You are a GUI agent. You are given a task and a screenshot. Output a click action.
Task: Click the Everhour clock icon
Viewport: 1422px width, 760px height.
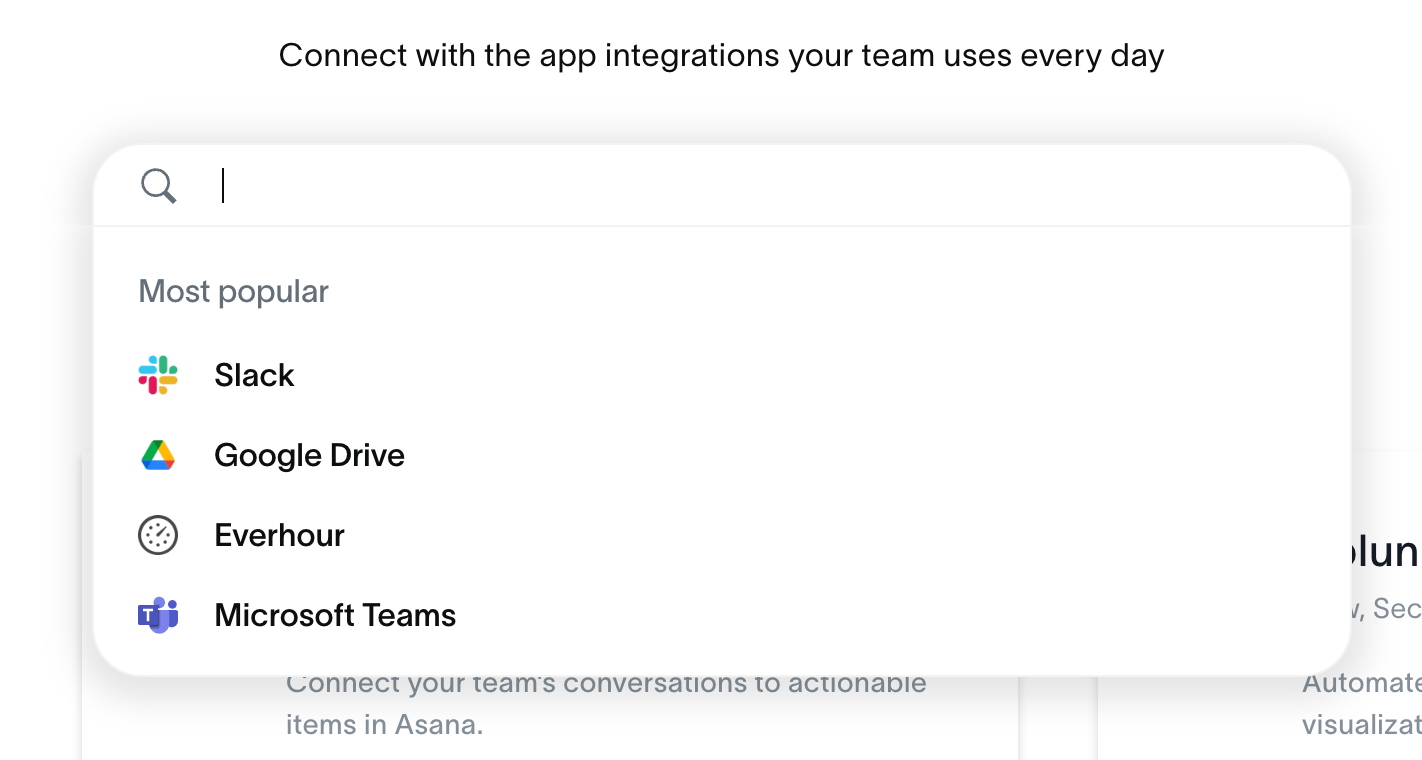tap(158, 535)
